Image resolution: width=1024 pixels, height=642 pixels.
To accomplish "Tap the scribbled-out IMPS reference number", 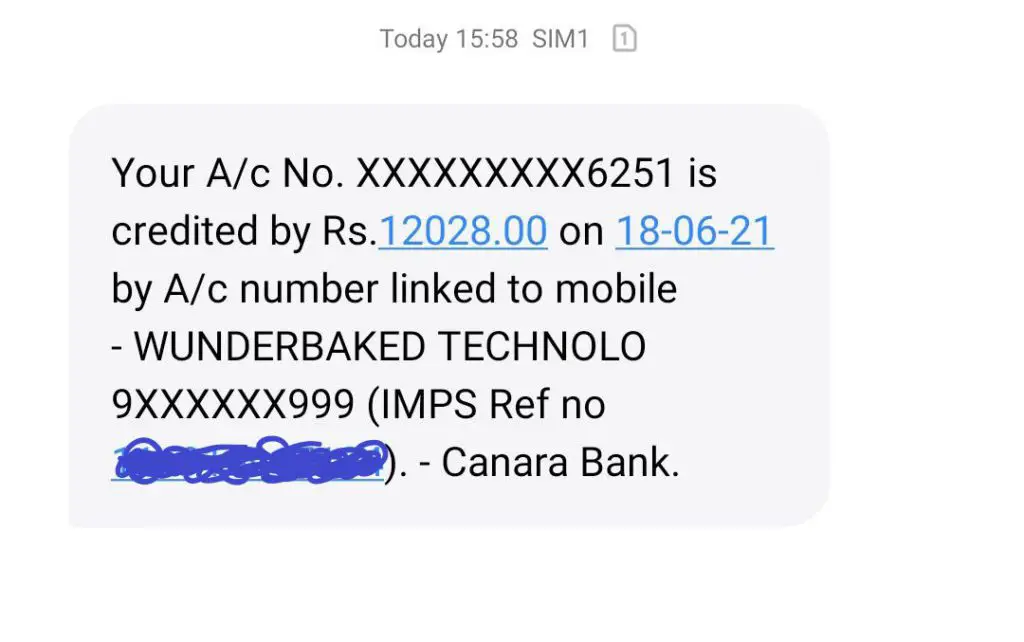I will tap(249, 461).
